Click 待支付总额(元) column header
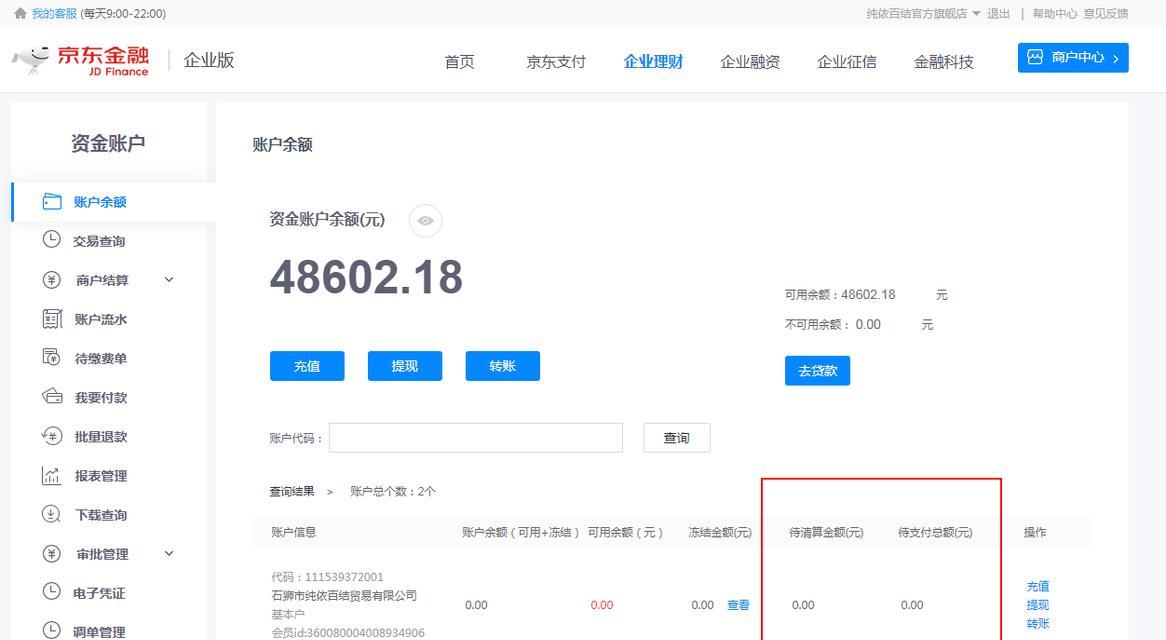Screen dimensions: 1166x640 tap(935, 532)
